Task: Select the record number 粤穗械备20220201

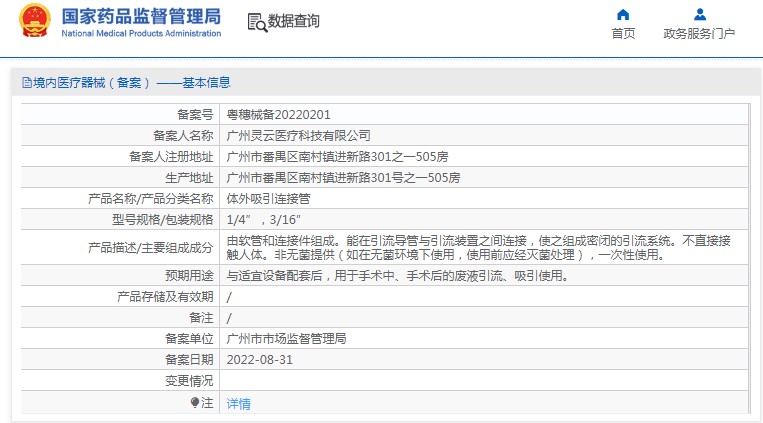Action: tap(278, 115)
